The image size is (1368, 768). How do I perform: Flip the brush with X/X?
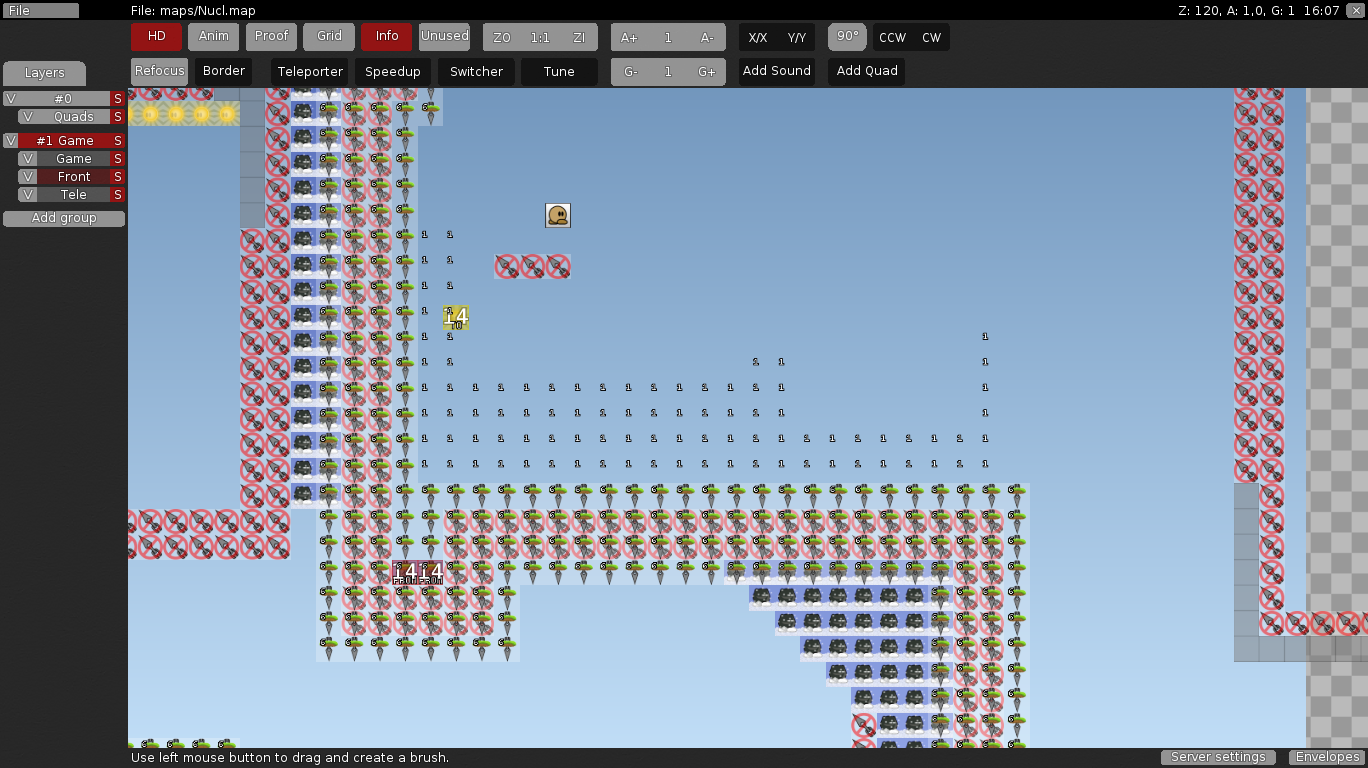click(x=758, y=37)
